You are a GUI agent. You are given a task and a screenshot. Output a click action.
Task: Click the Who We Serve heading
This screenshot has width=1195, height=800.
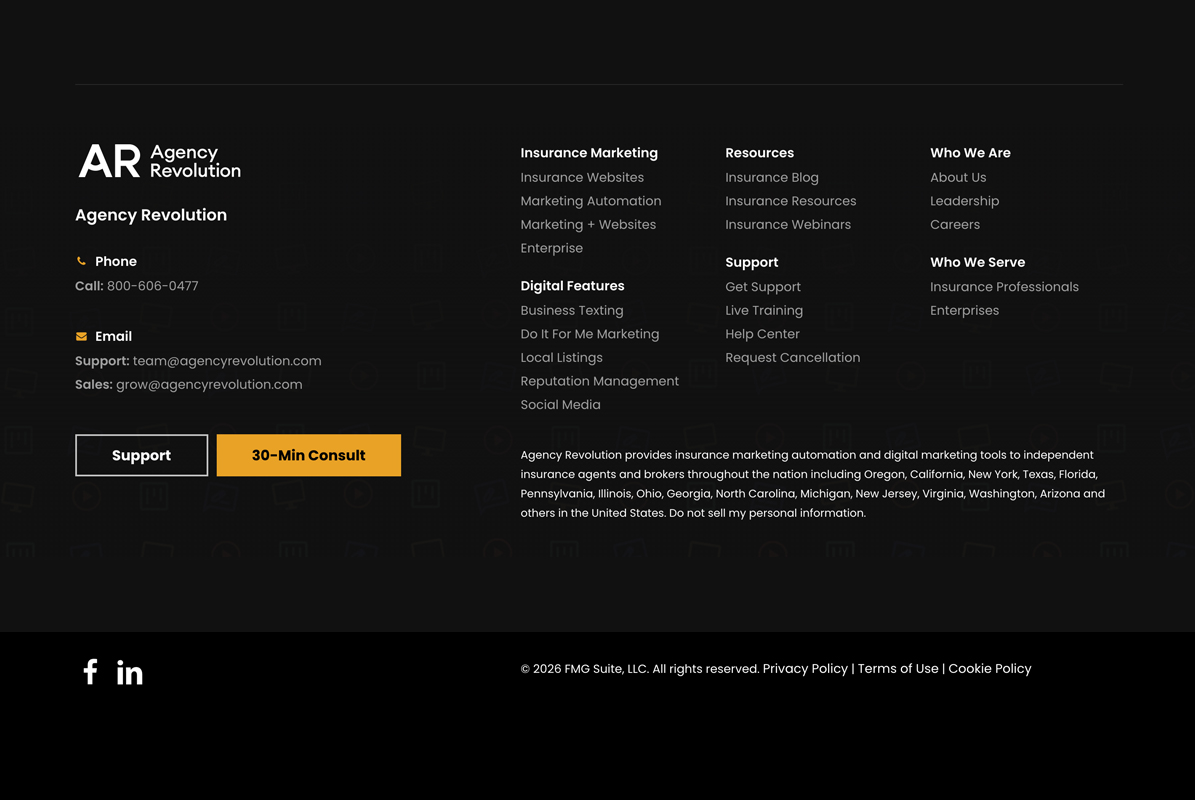(x=978, y=262)
